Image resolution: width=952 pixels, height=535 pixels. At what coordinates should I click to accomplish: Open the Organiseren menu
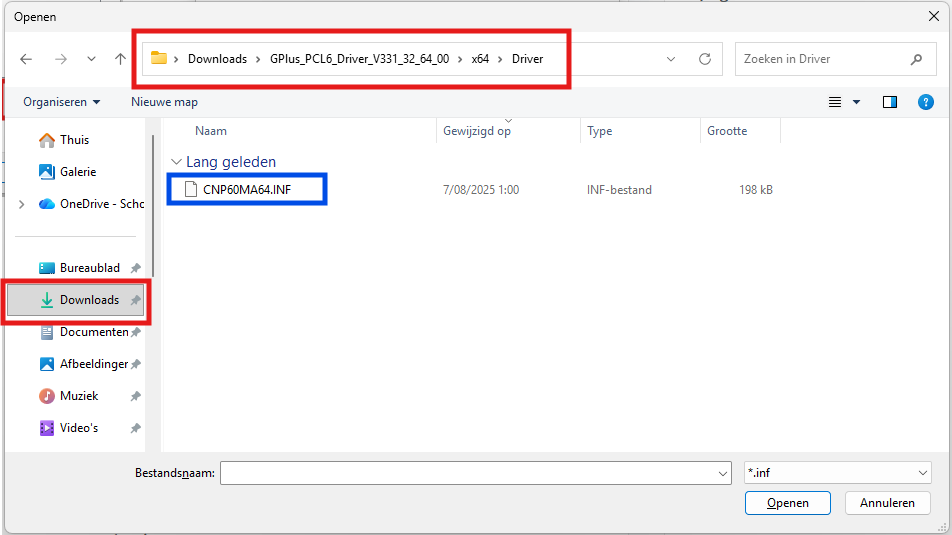coord(61,102)
